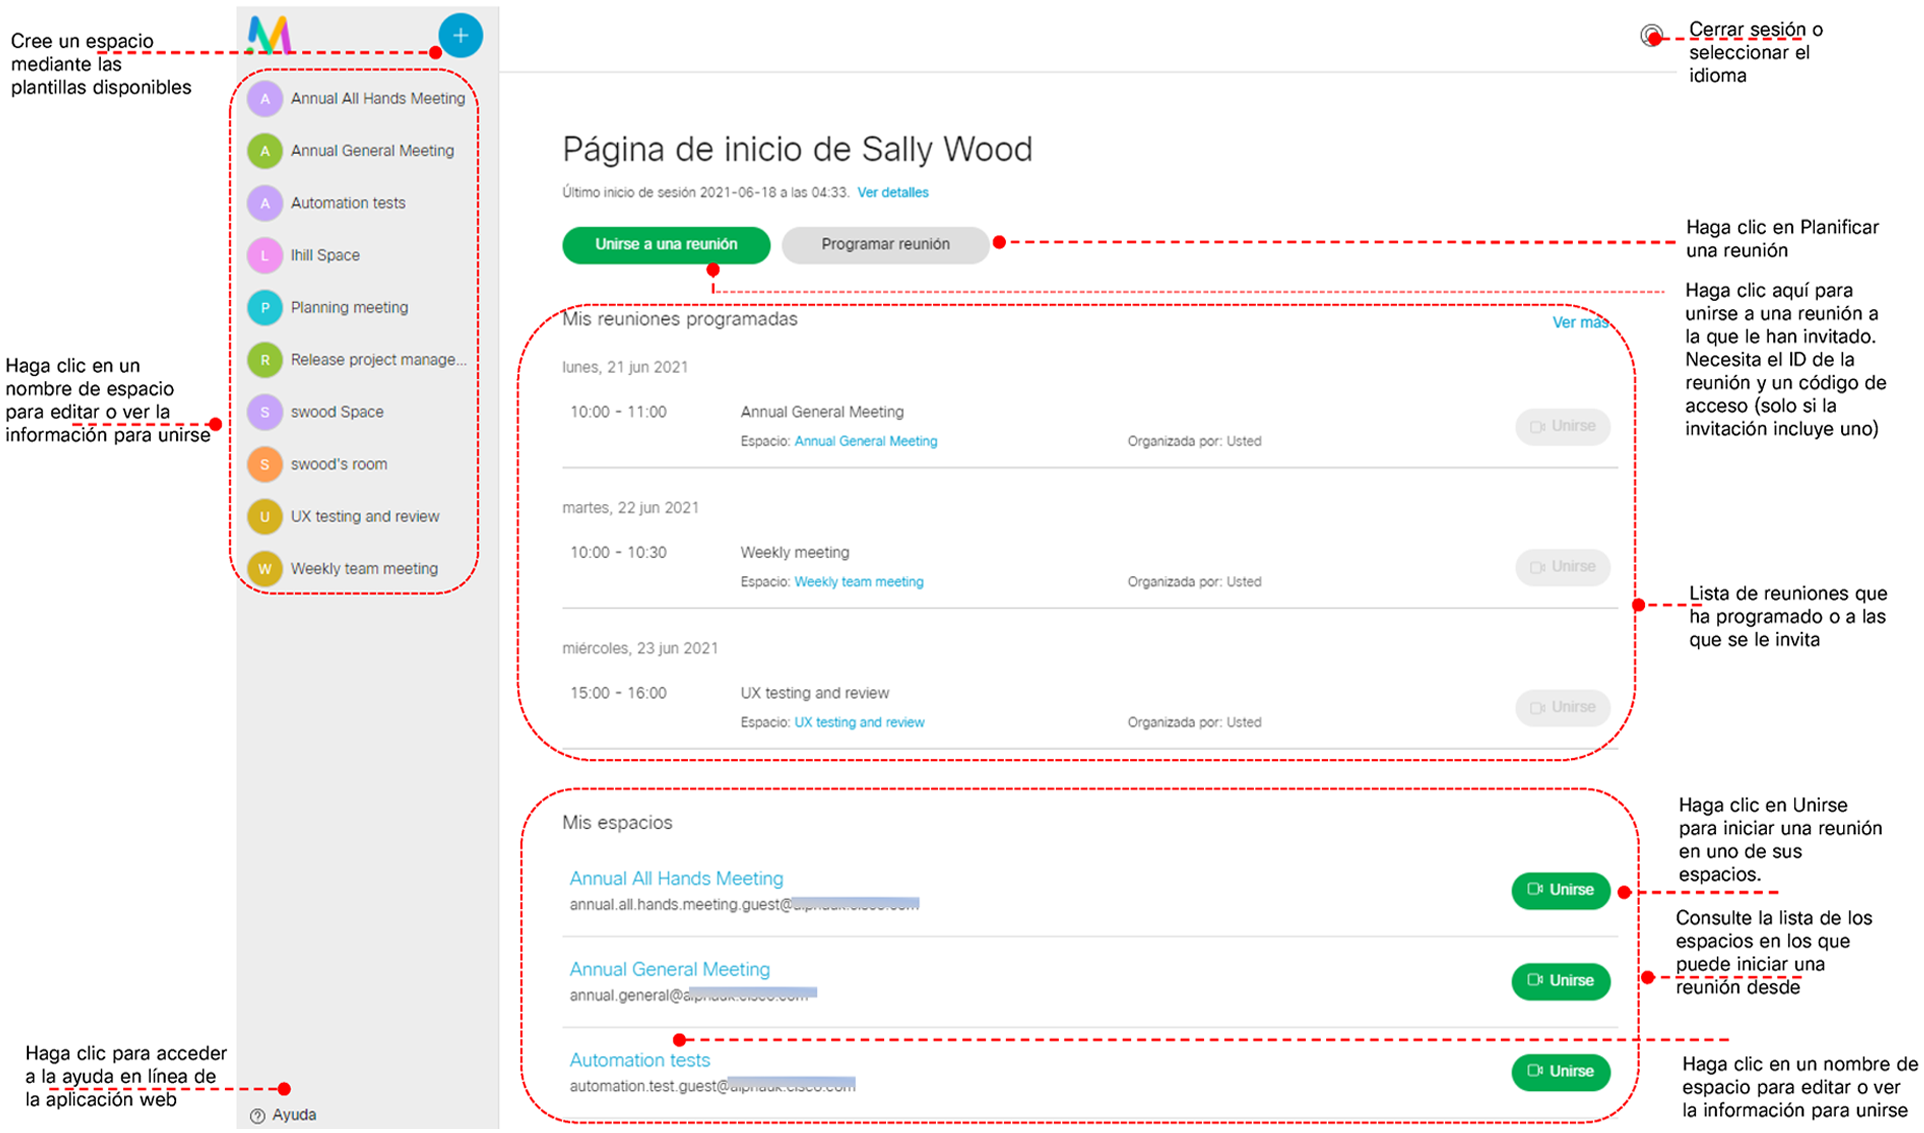Select Weekly team meeting in sidebar

pyautogui.click(x=364, y=568)
